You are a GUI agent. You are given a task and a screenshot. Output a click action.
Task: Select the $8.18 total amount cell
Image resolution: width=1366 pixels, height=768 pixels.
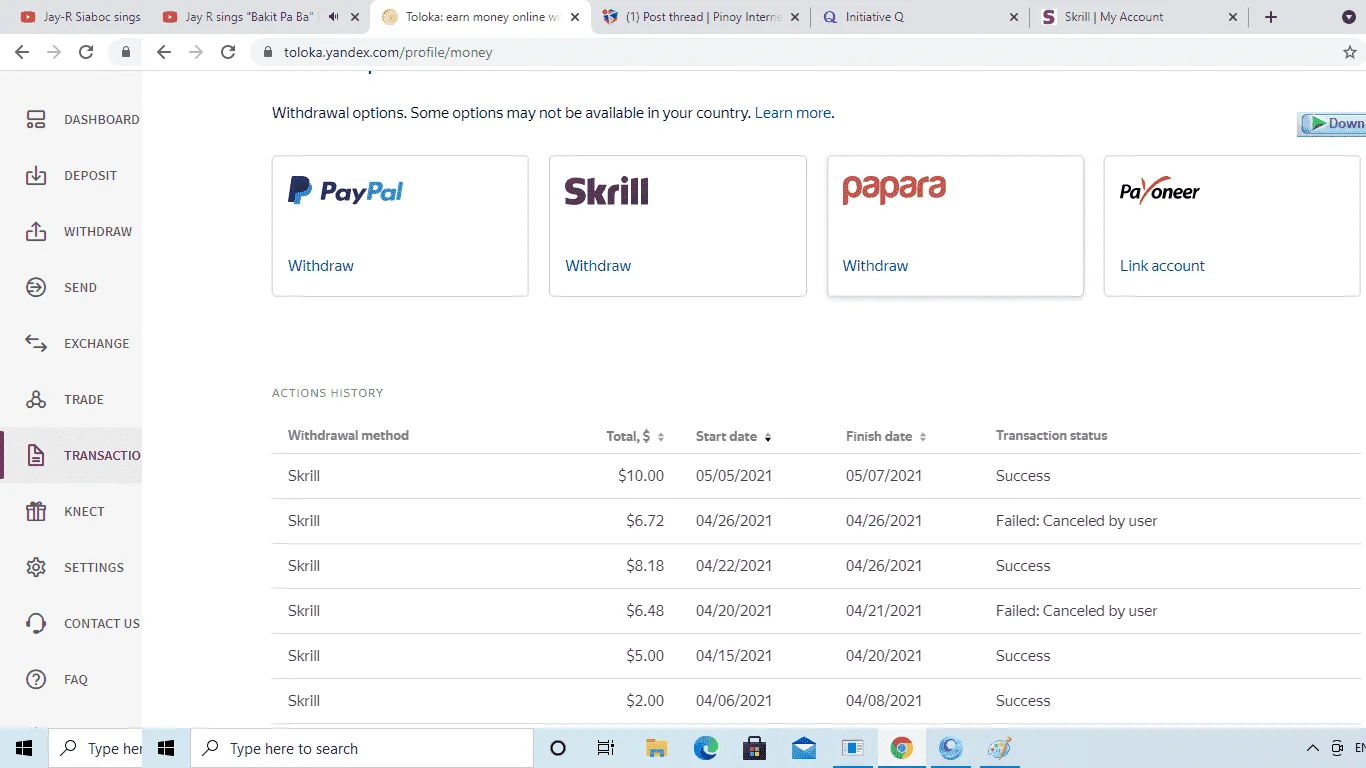click(x=645, y=566)
